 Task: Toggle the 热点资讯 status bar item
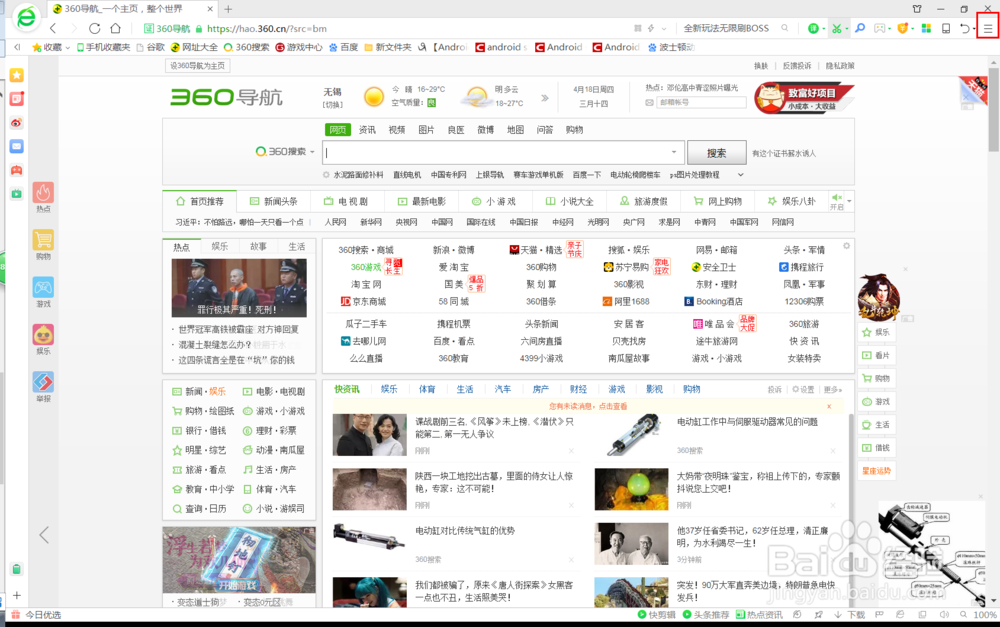click(759, 615)
